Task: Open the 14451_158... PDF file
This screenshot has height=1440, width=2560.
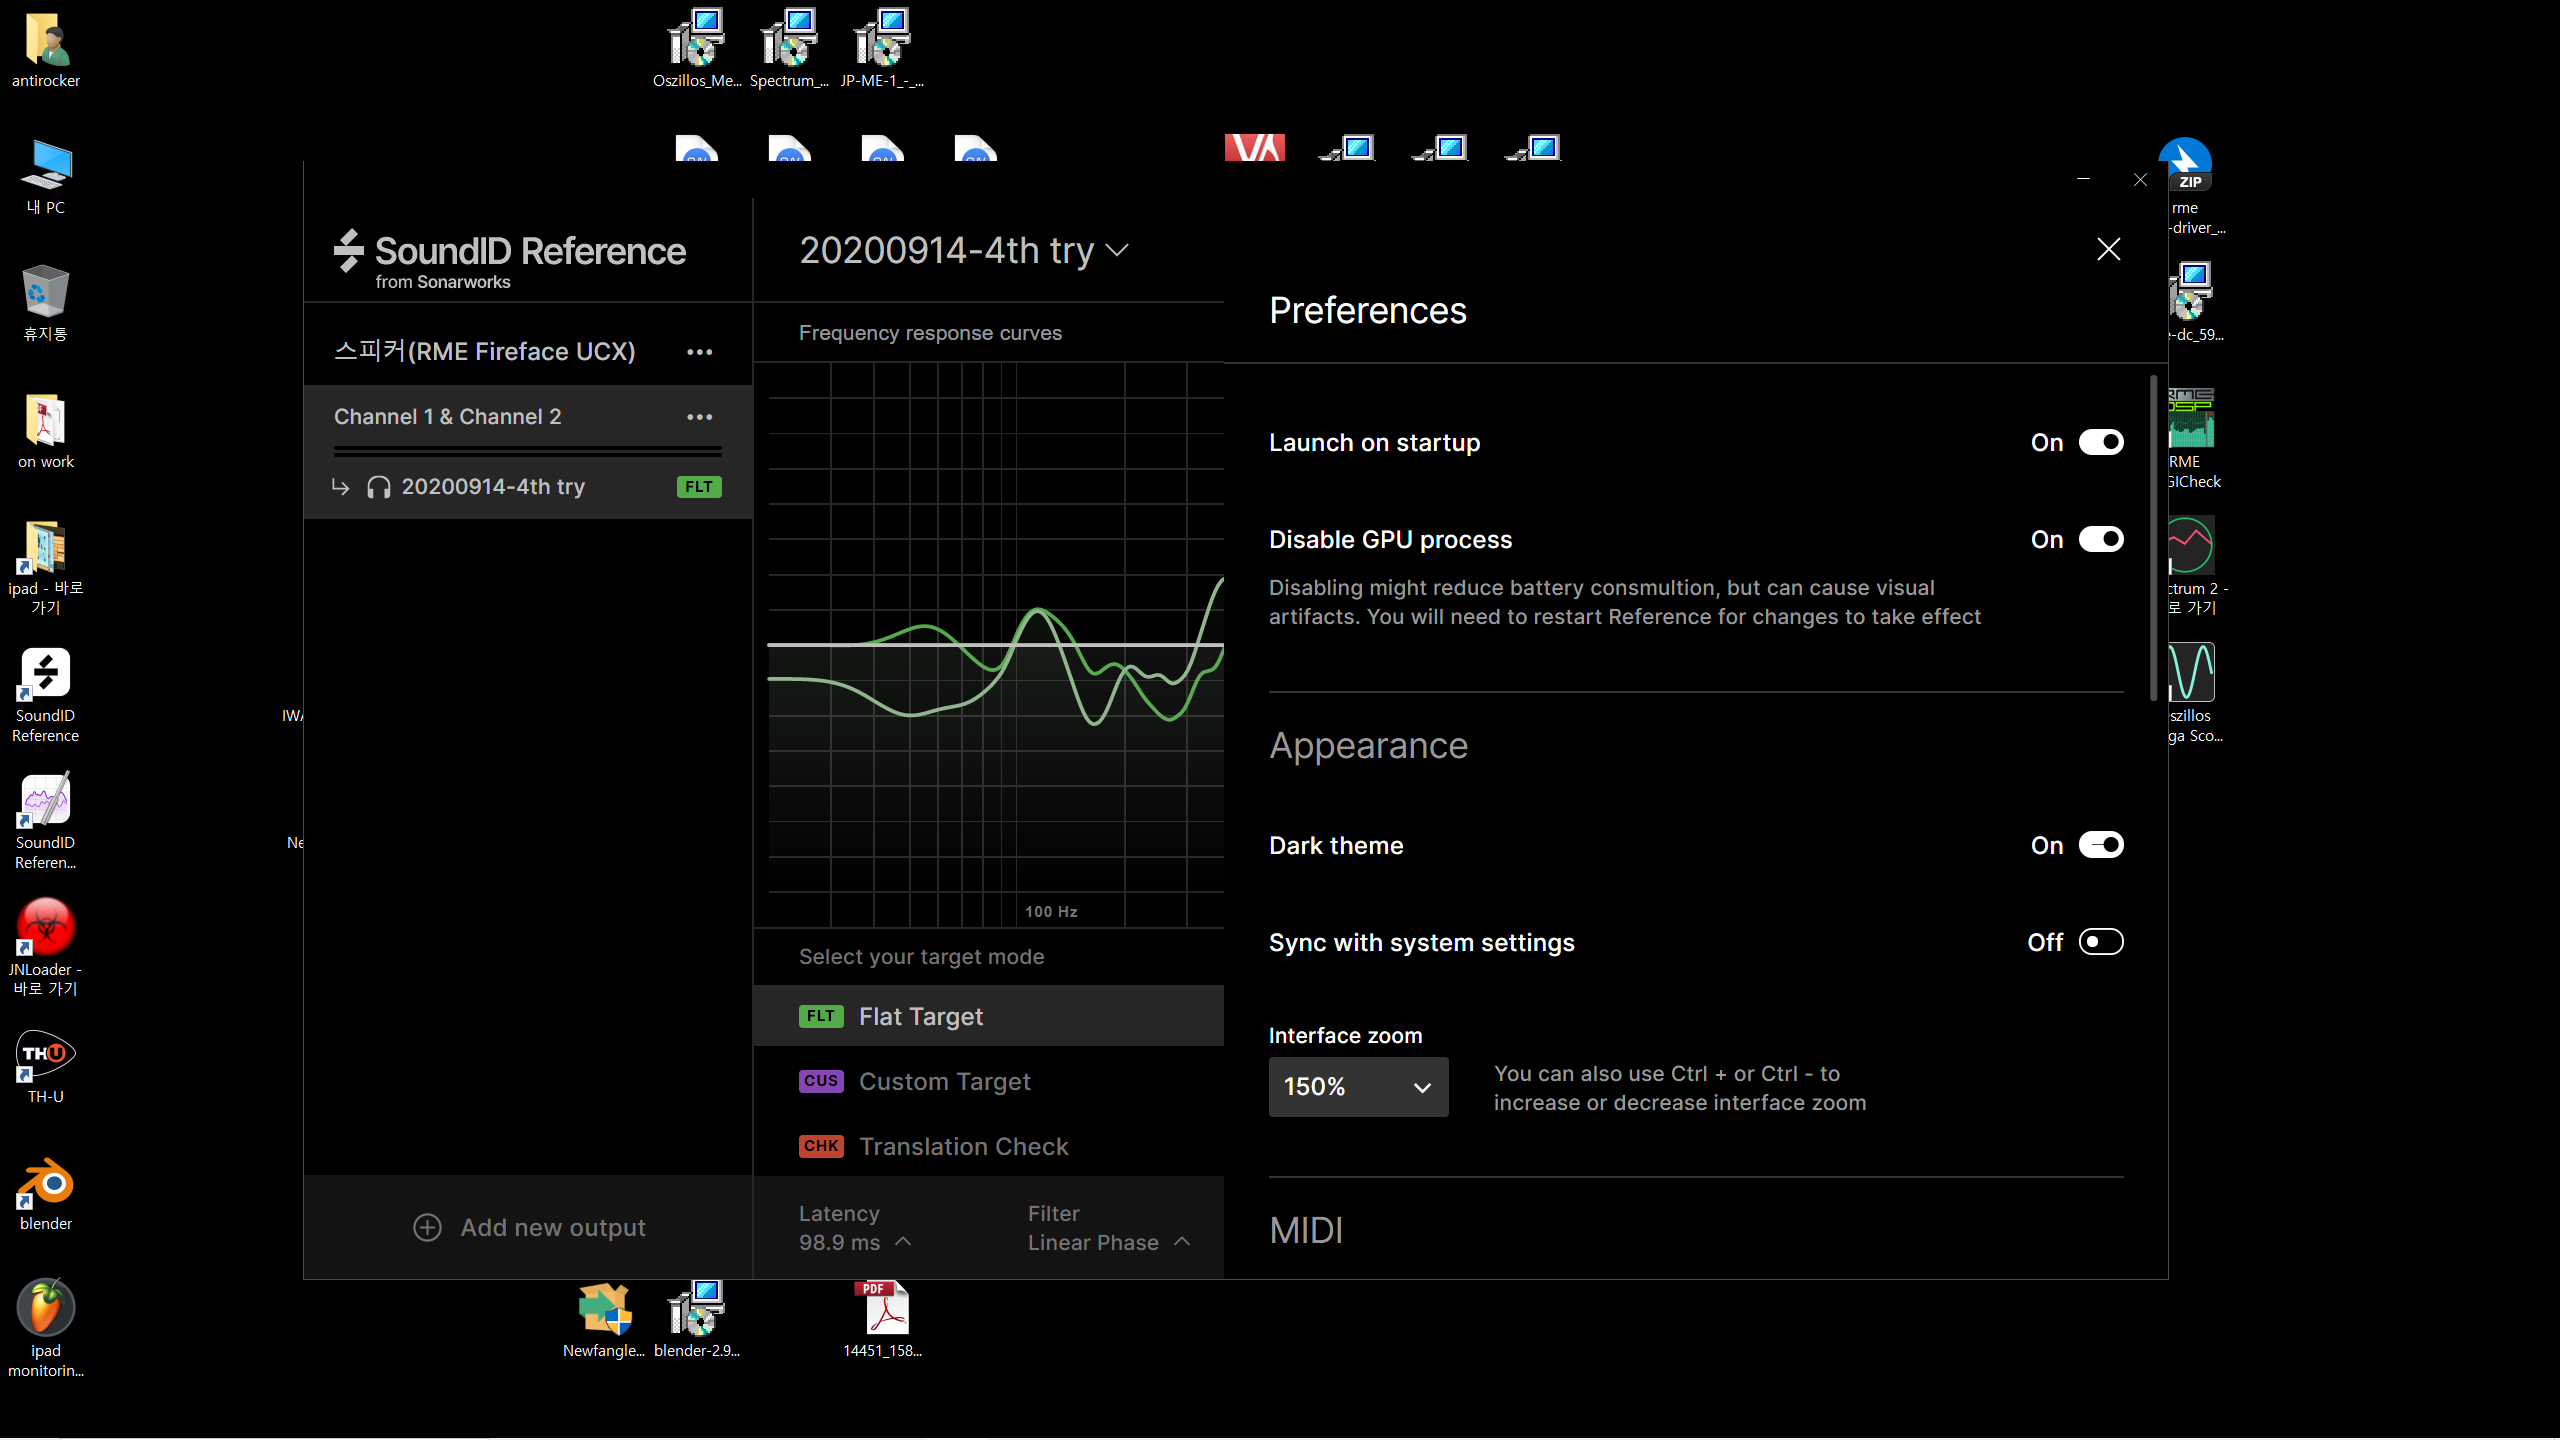Action: point(882,1320)
